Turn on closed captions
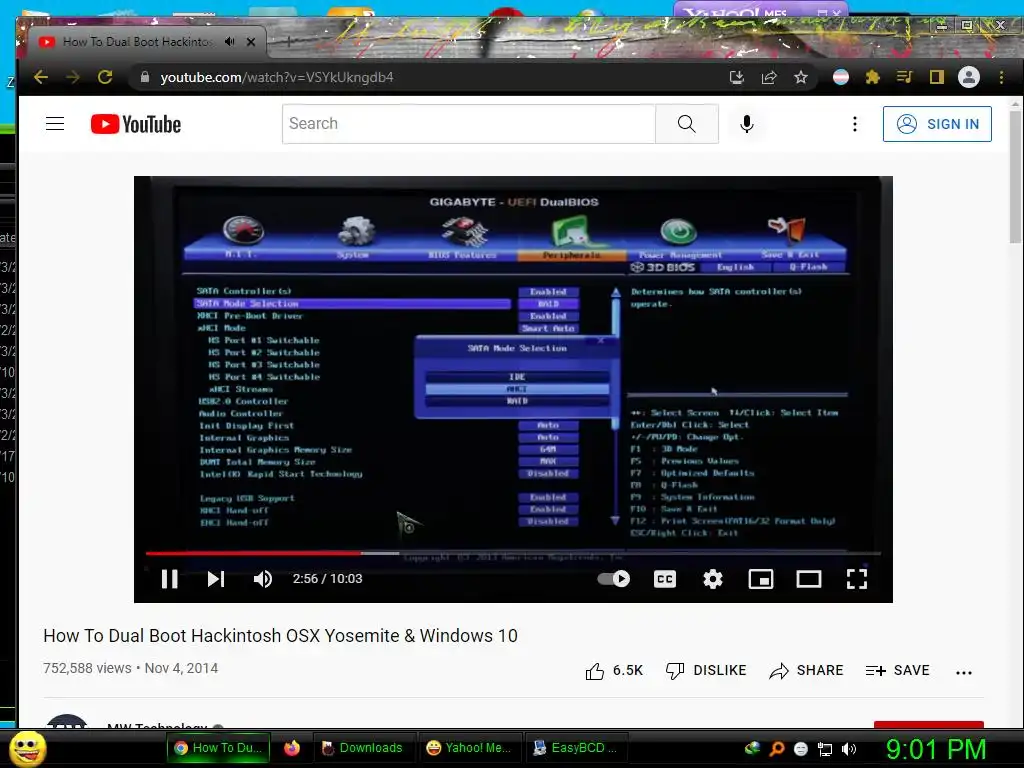The image size is (1024, 768). [665, 579]
